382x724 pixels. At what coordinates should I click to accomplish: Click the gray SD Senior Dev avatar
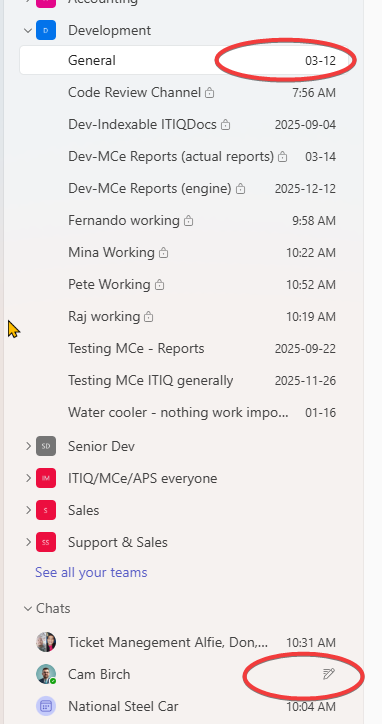pos(46,446)
